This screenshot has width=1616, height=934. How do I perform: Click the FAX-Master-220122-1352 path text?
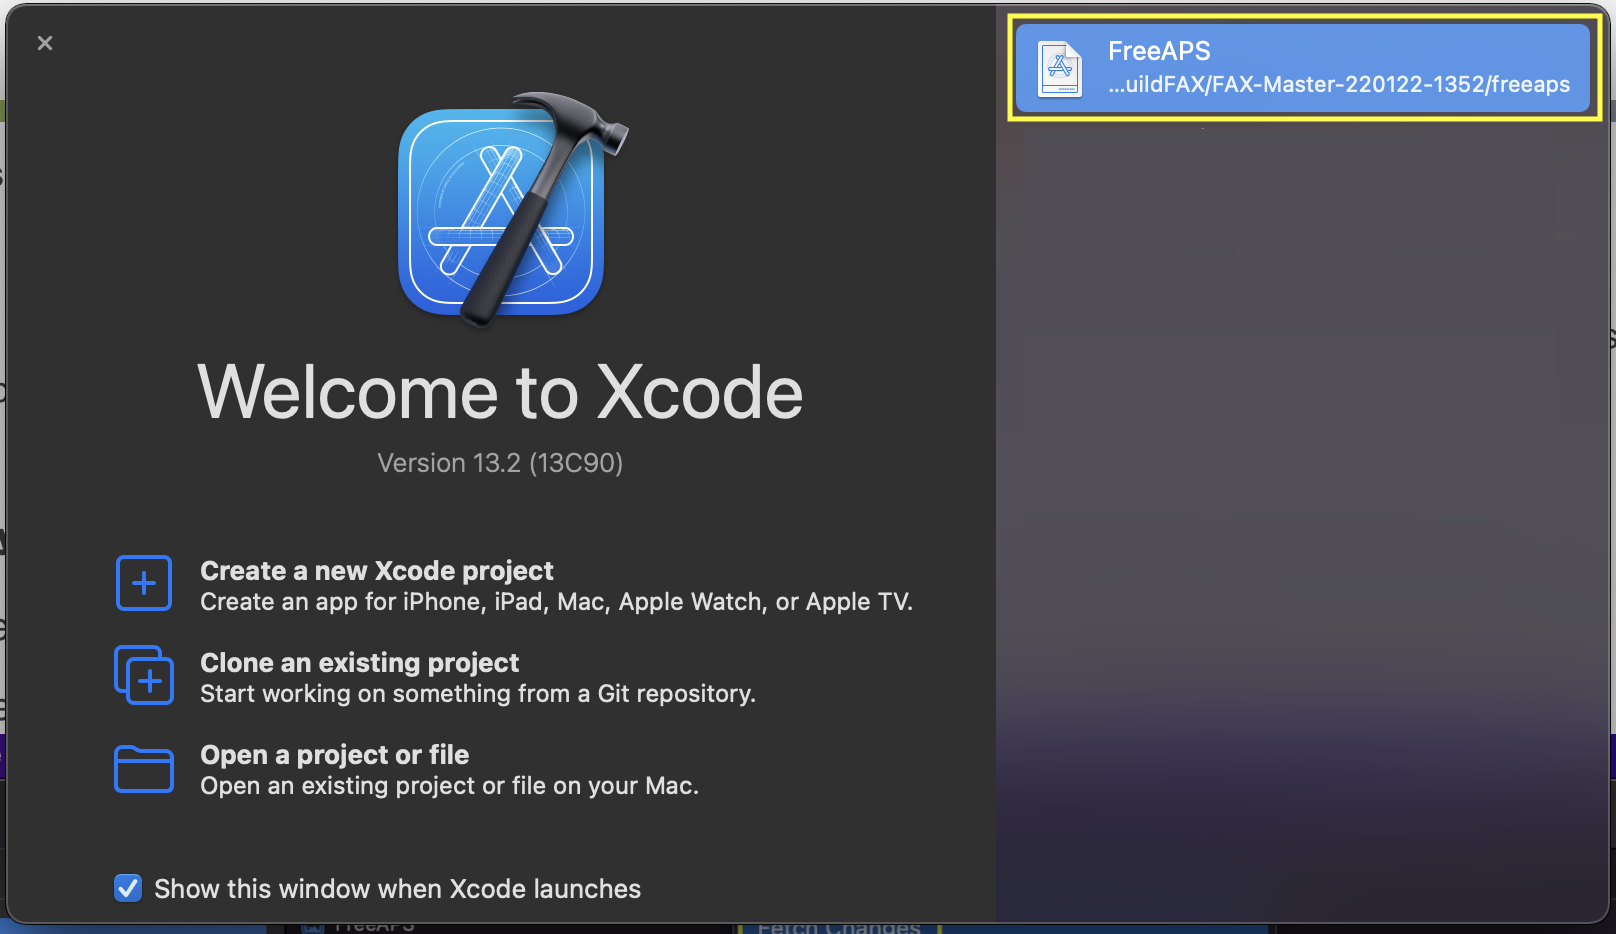pyautogui.click(x=1339, y=84)
